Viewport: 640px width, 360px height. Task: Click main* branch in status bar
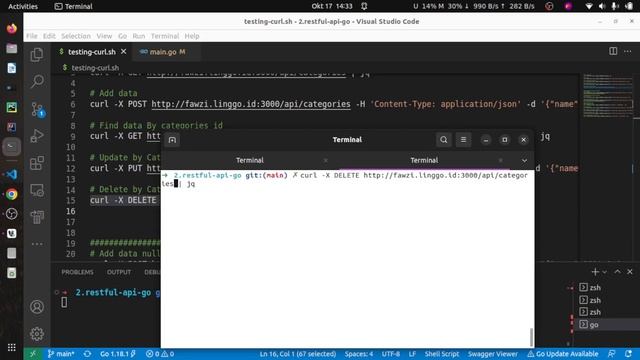pos(61,354)
